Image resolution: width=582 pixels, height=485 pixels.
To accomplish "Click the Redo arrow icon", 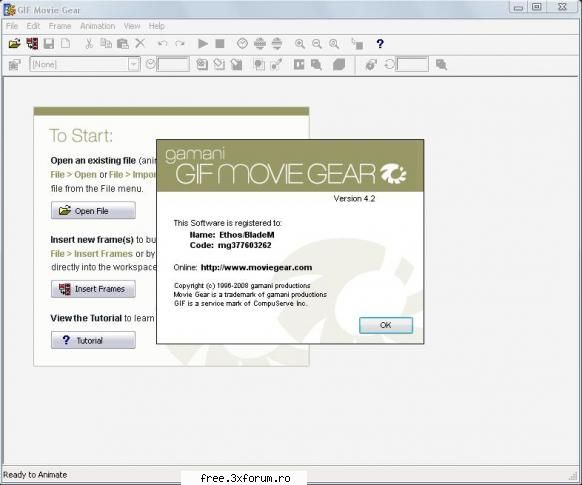I will click(180, 44).
